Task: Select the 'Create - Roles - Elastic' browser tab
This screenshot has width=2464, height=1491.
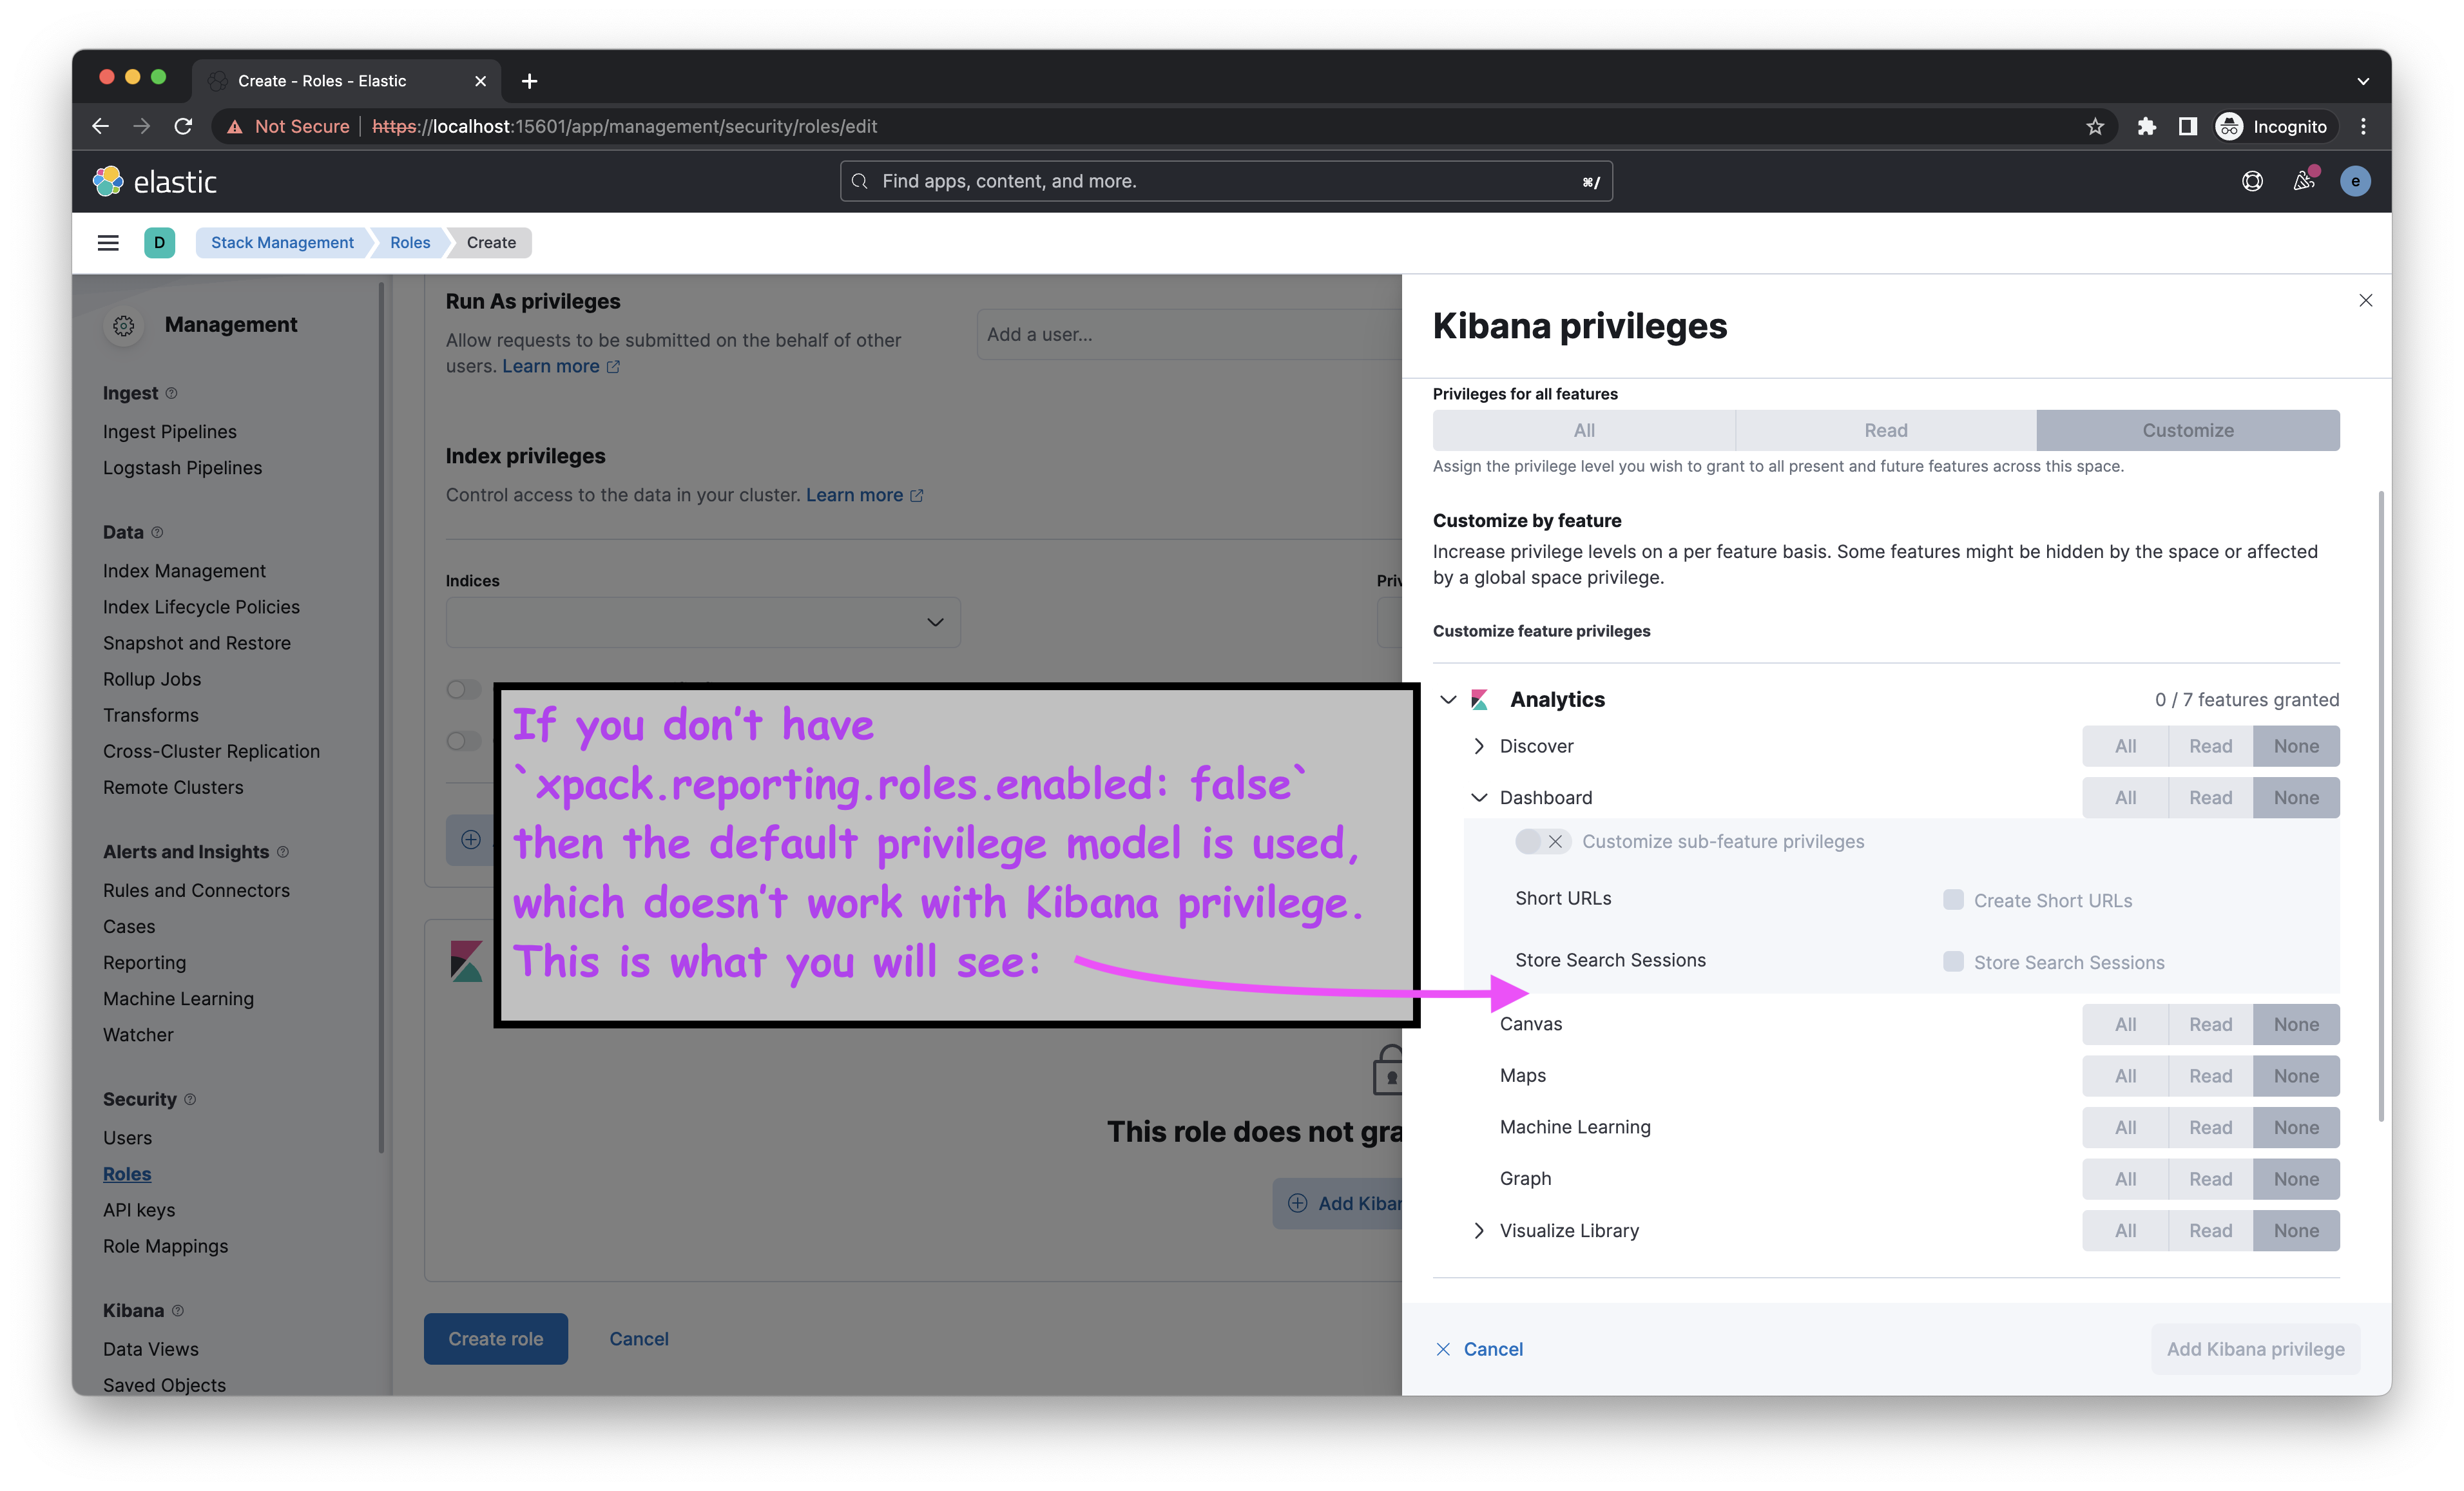Action: coord(322,80)
